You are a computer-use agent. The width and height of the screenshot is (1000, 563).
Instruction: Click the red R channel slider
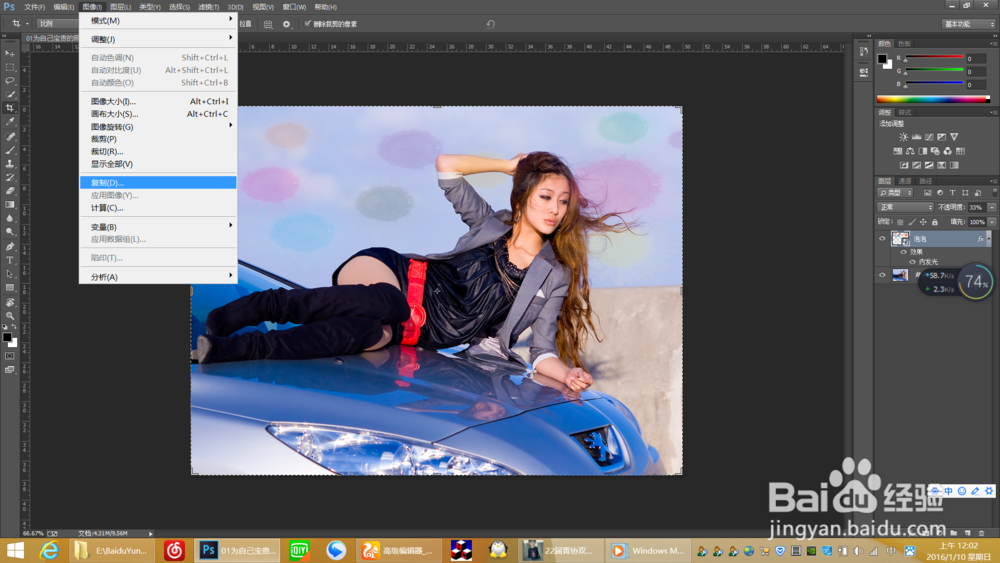[x=934, y=58]
